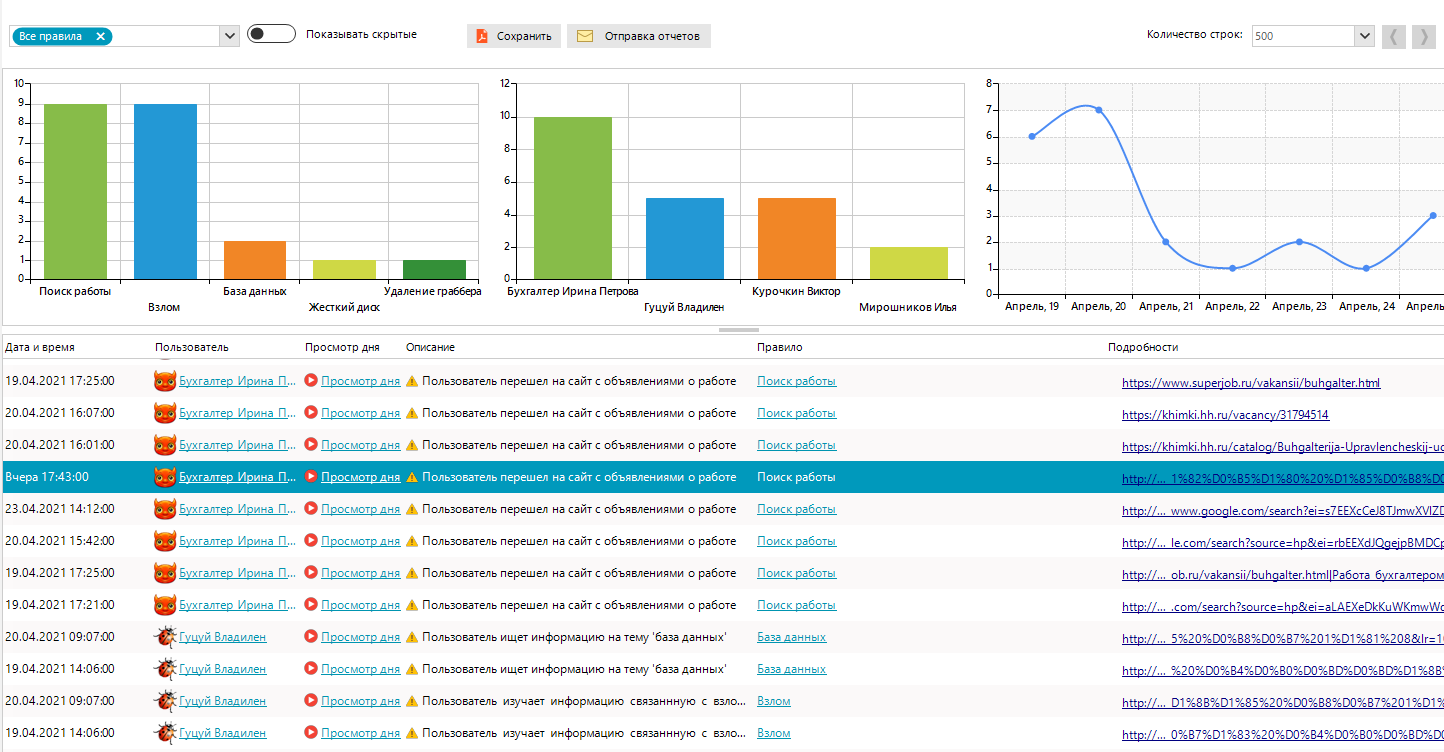Screen dimensions: 1444x752
Task: Open 'Отправка отчетов'
Action: pos(639,36)
